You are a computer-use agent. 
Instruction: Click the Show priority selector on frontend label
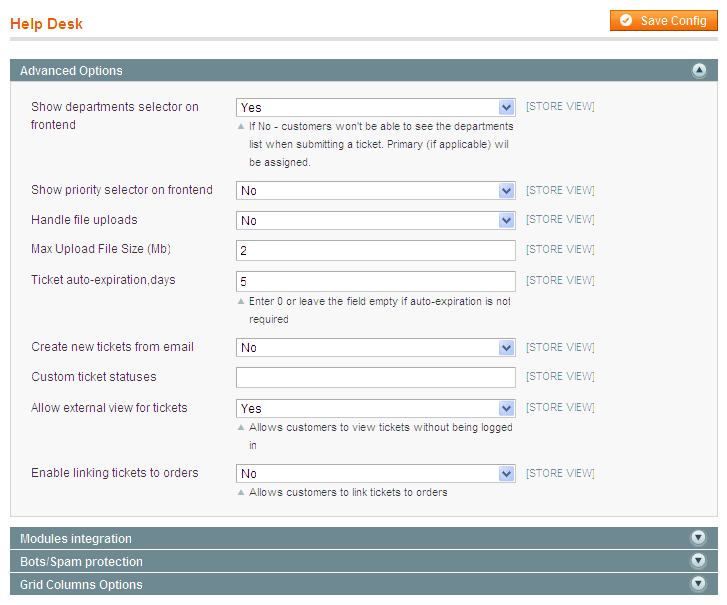(122, 190)
